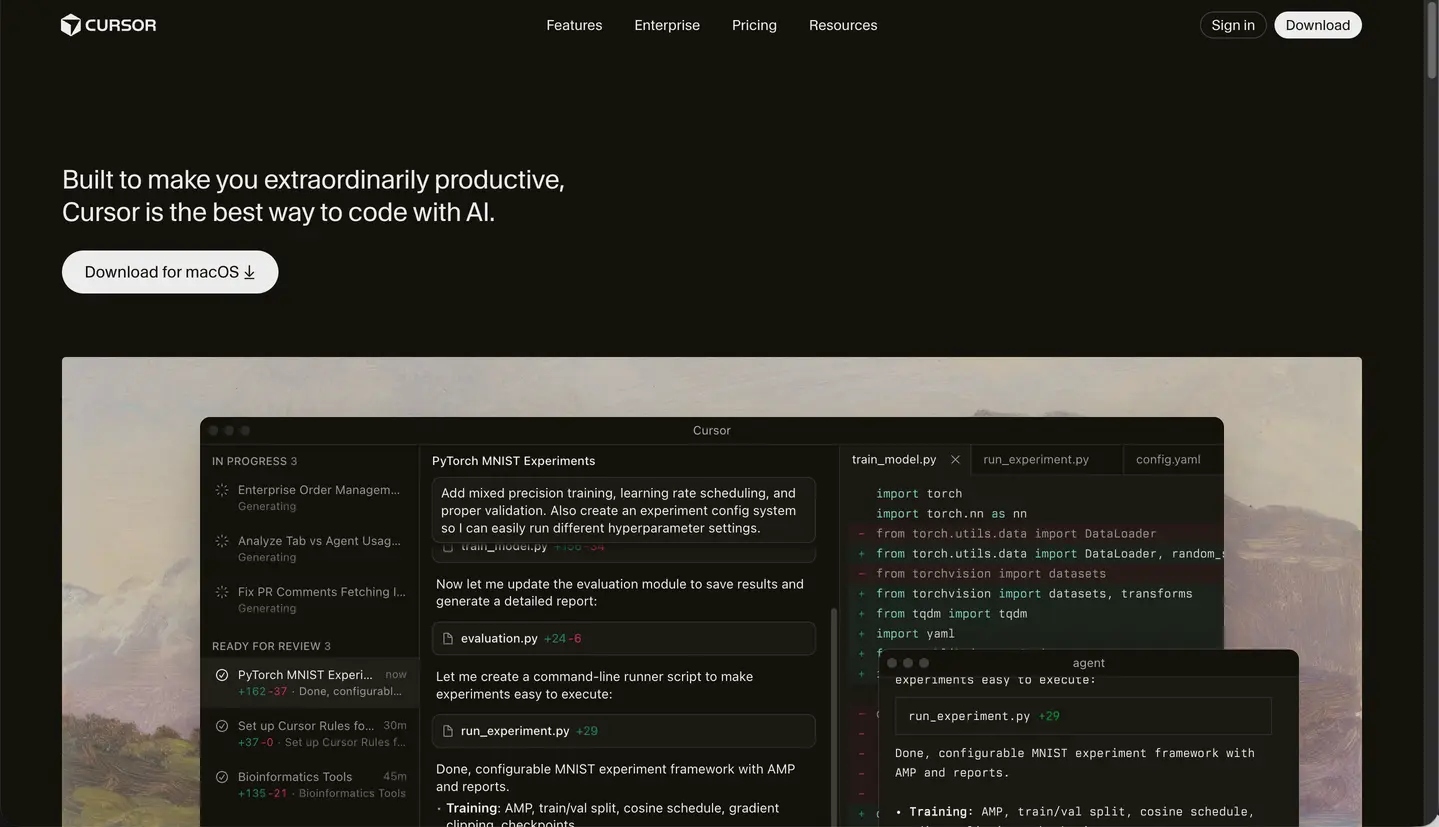Click the mixed precision training prompt box
This screenshot has width=1439, height=827.
[623, 510]
